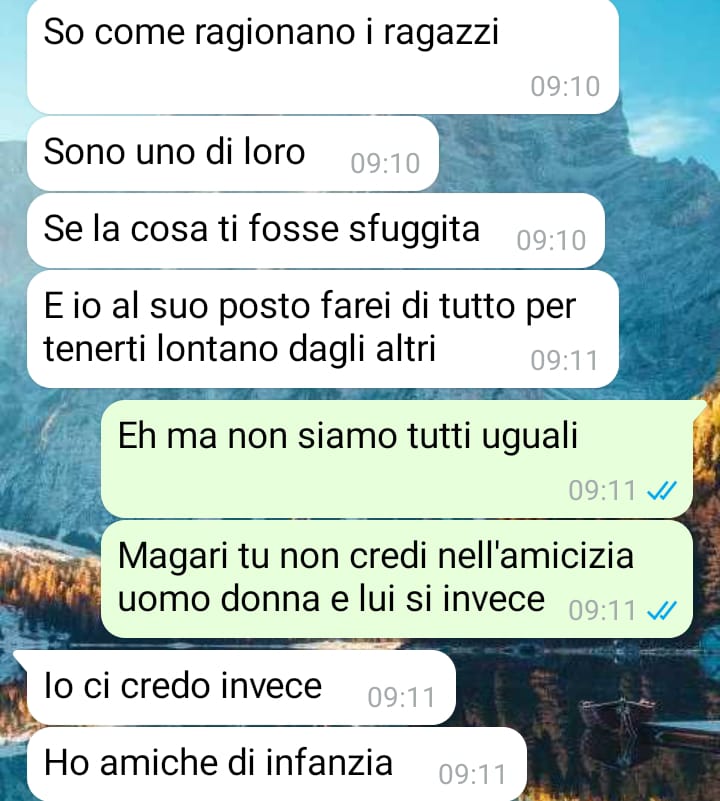Image resolution: width=720 pixels, height=801 pixels.
Task: Select the 'E io al suo posto farei' message
Action: (x=323, y=329)
